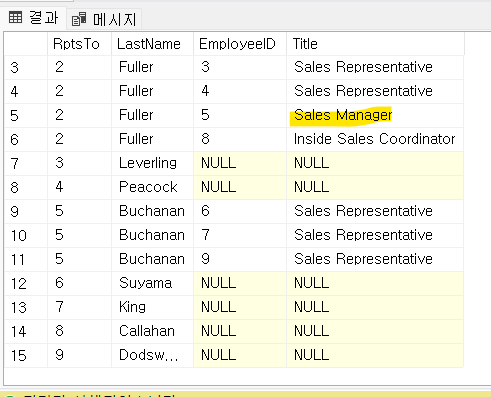Open the 메시지 messages tab
Image resolution: width=491 pixels, height=397 pixels.
(105, 19)
